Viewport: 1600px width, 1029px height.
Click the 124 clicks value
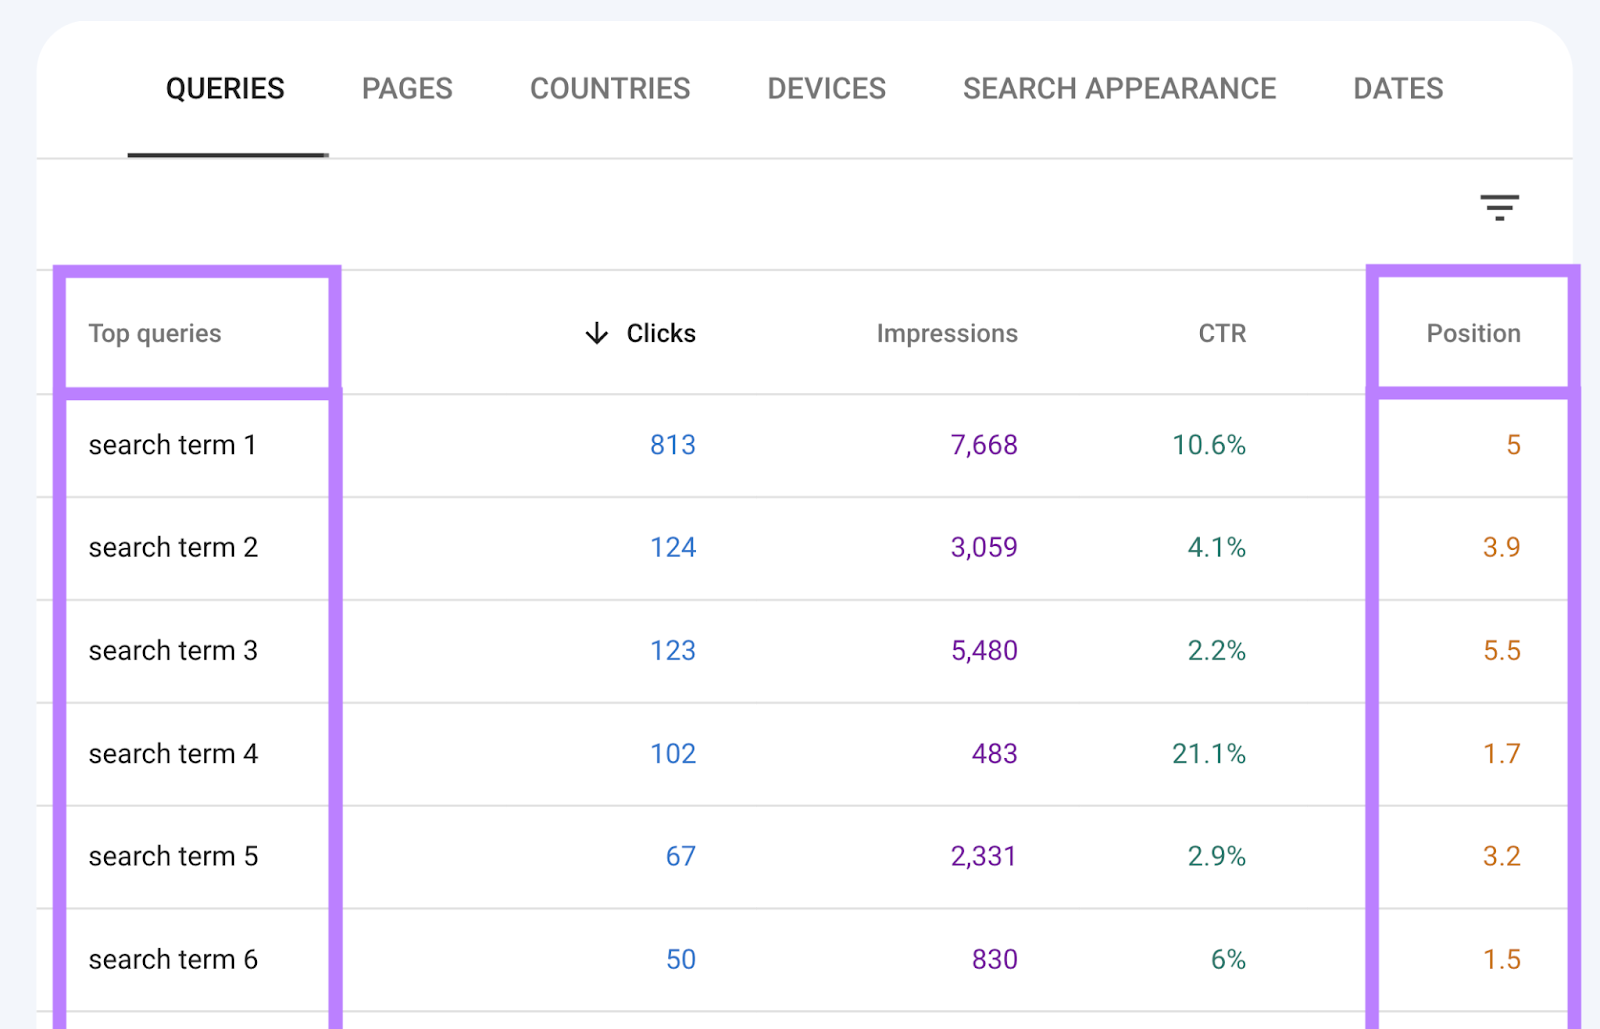point(673,547)
